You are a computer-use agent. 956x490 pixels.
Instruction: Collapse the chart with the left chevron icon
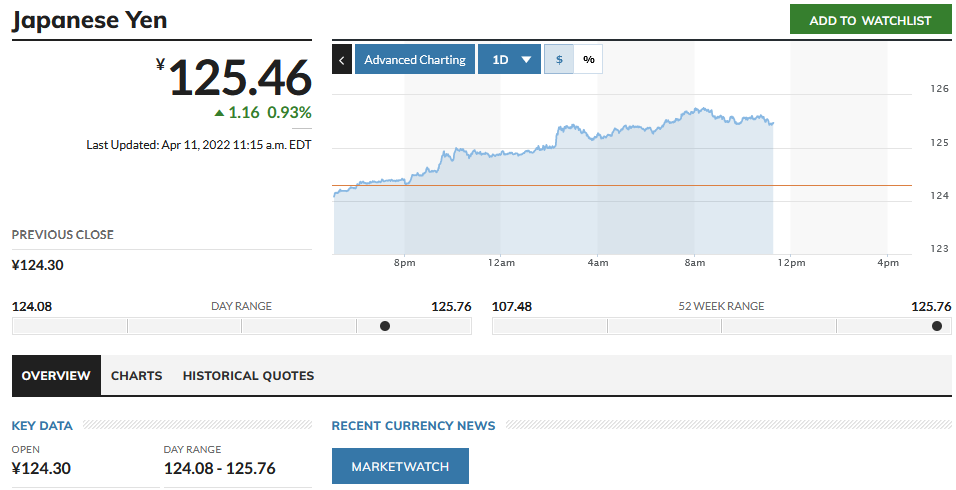[341, 60]
